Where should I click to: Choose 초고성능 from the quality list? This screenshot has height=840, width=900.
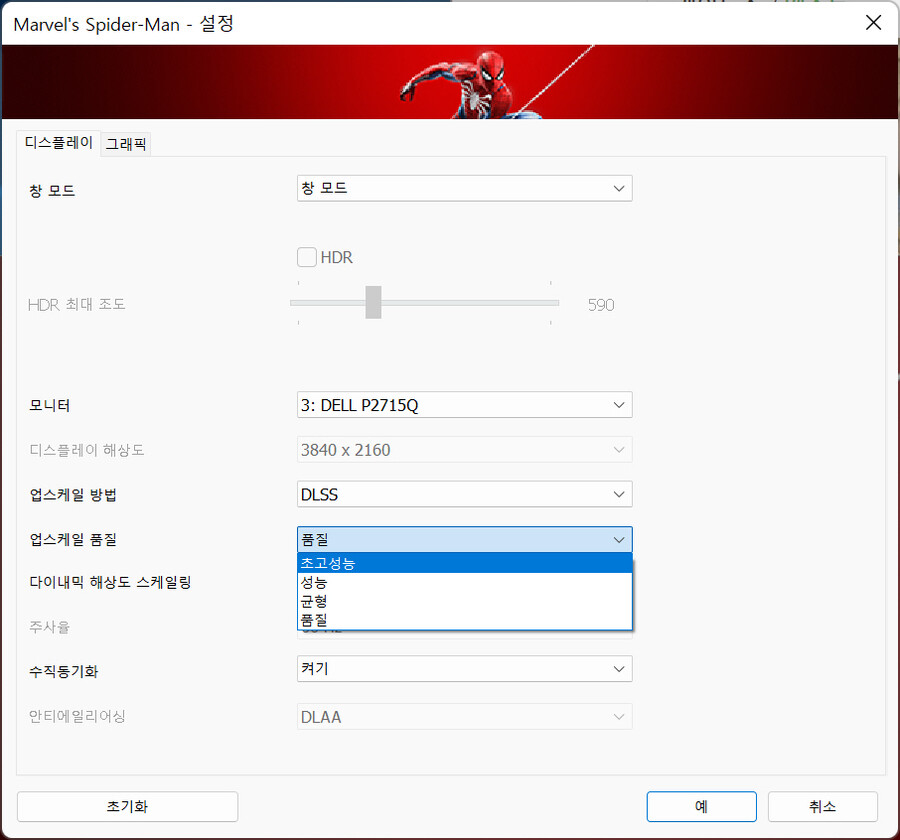click(464, 563)
